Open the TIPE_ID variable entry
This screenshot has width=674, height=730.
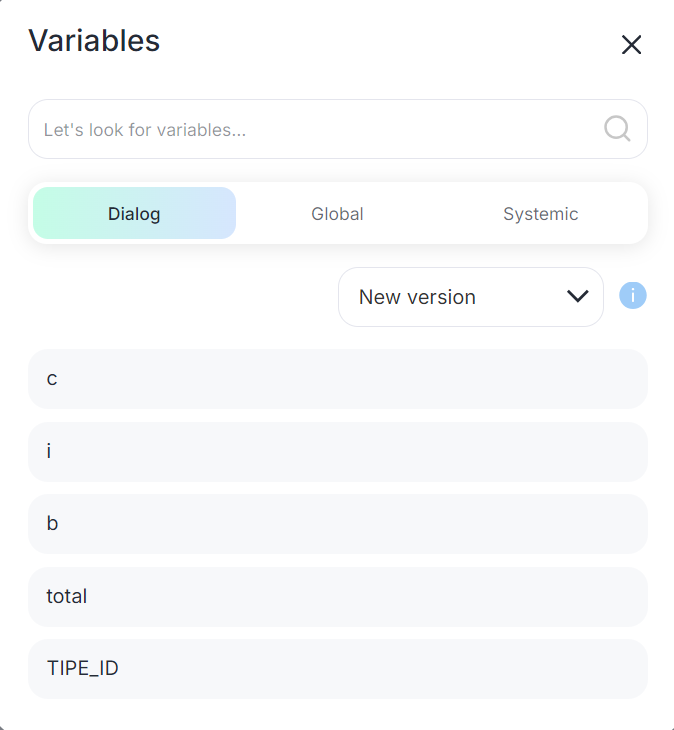(x=337, y=669)
